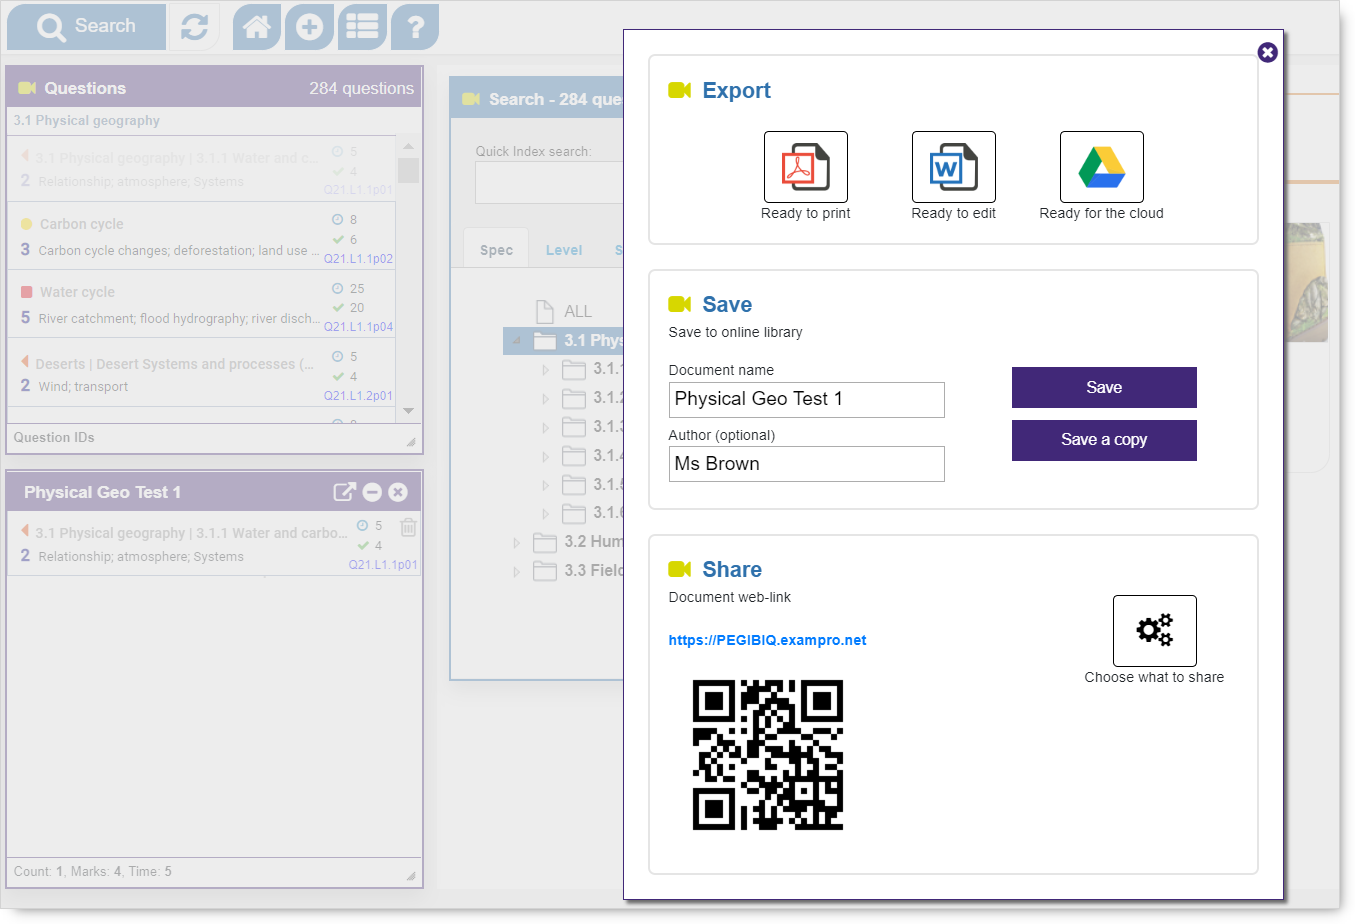The width and height of the screenshot is (1355, 924).
Task: Export to Google Drive, Ready for the cloud
Action: [x=1101, y=167]
